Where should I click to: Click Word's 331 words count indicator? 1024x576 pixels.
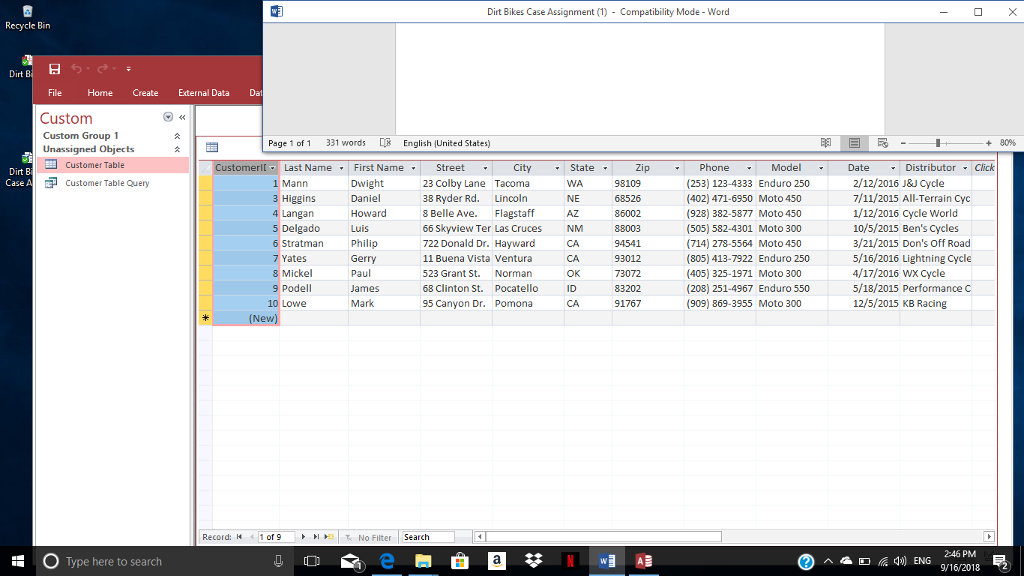[x=345, y=143]
